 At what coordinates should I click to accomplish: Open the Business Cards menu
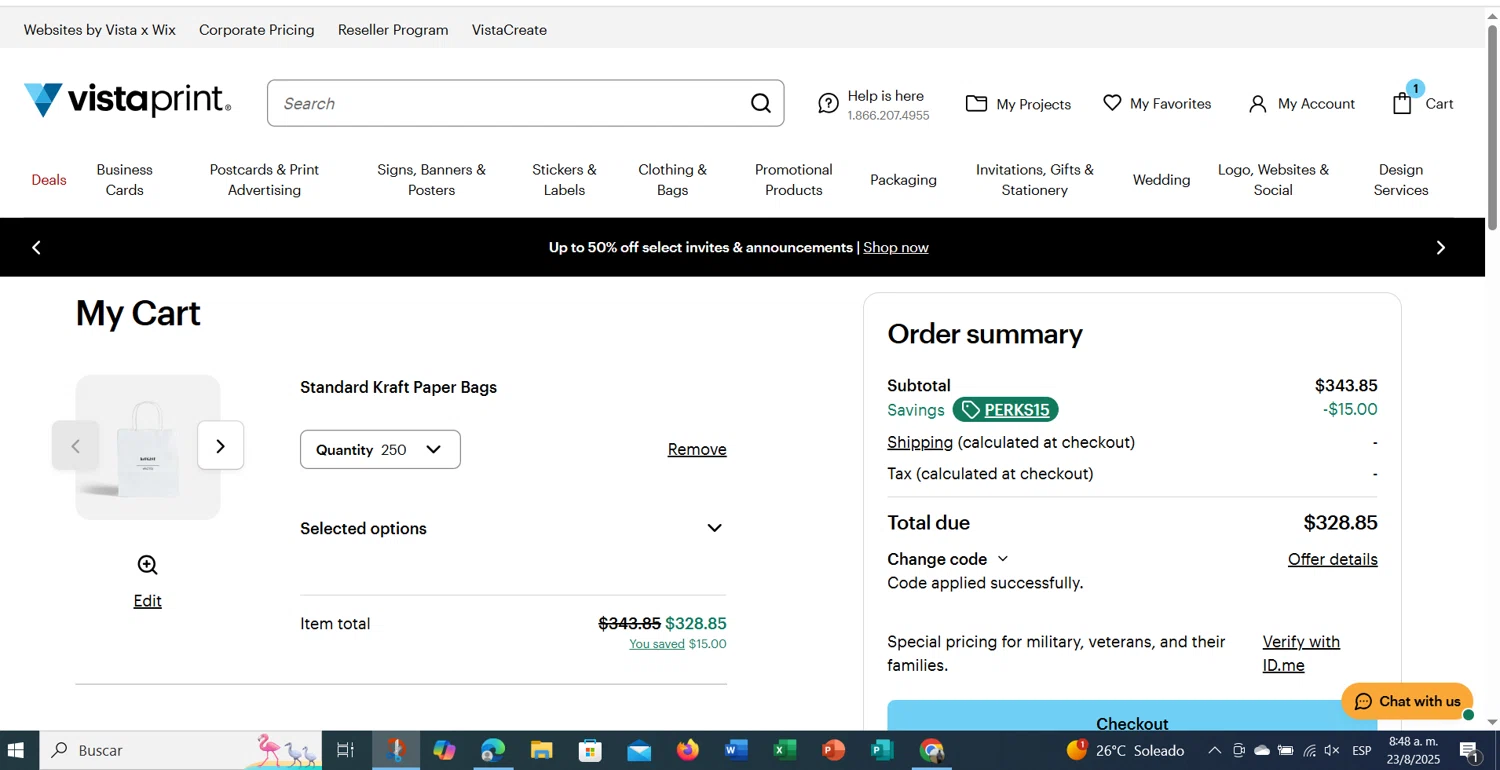tap(125, 180)
